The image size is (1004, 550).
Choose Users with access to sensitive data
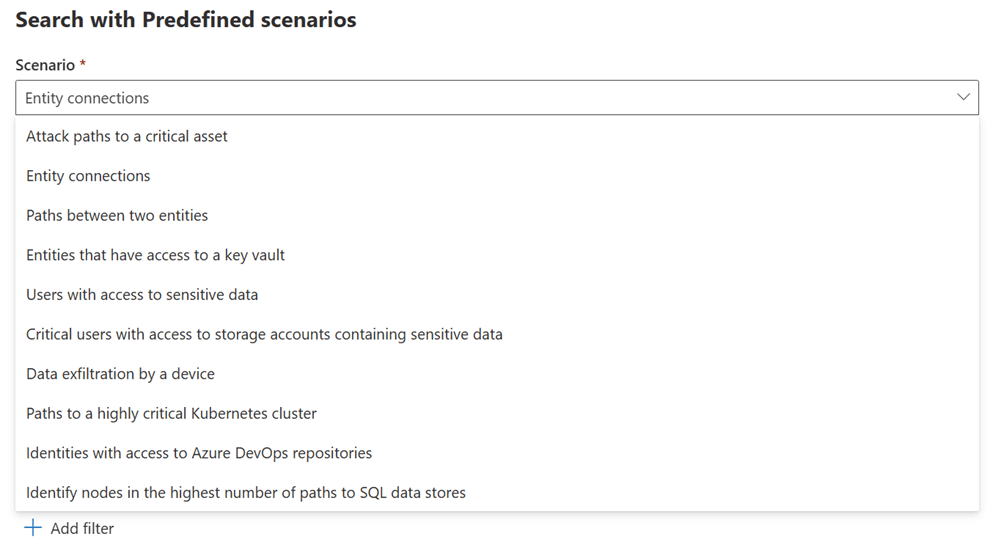pos(142,294)
